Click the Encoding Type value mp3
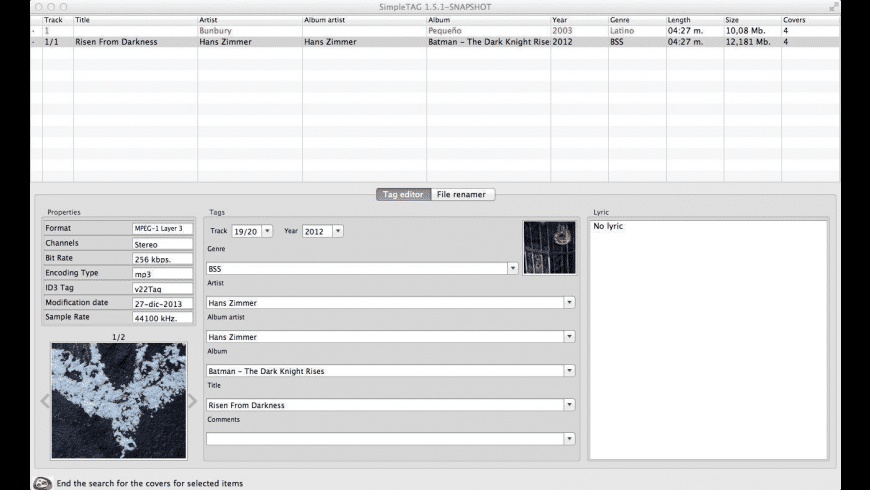 163,274
